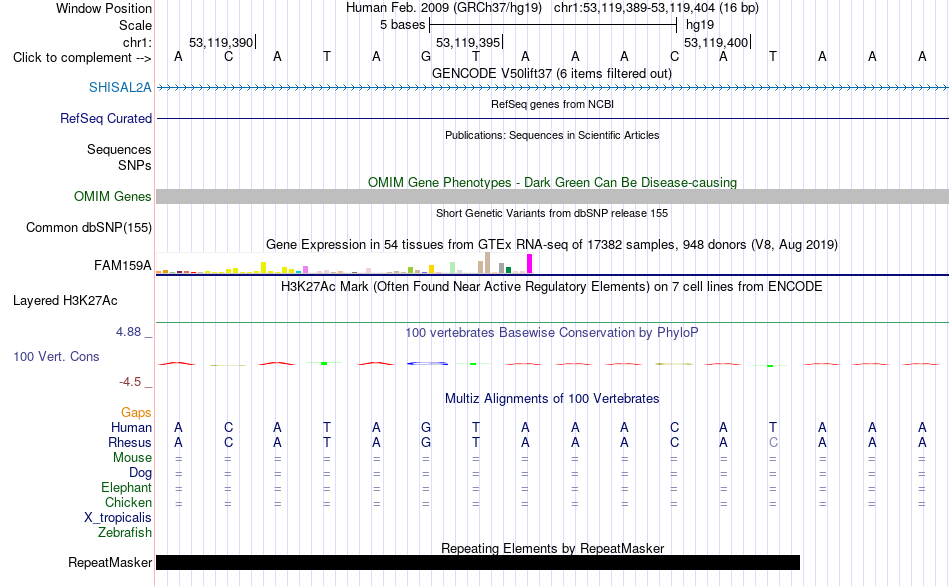
Task: Click the Sequences SNPs track label
Action: (x=119, y=158)
